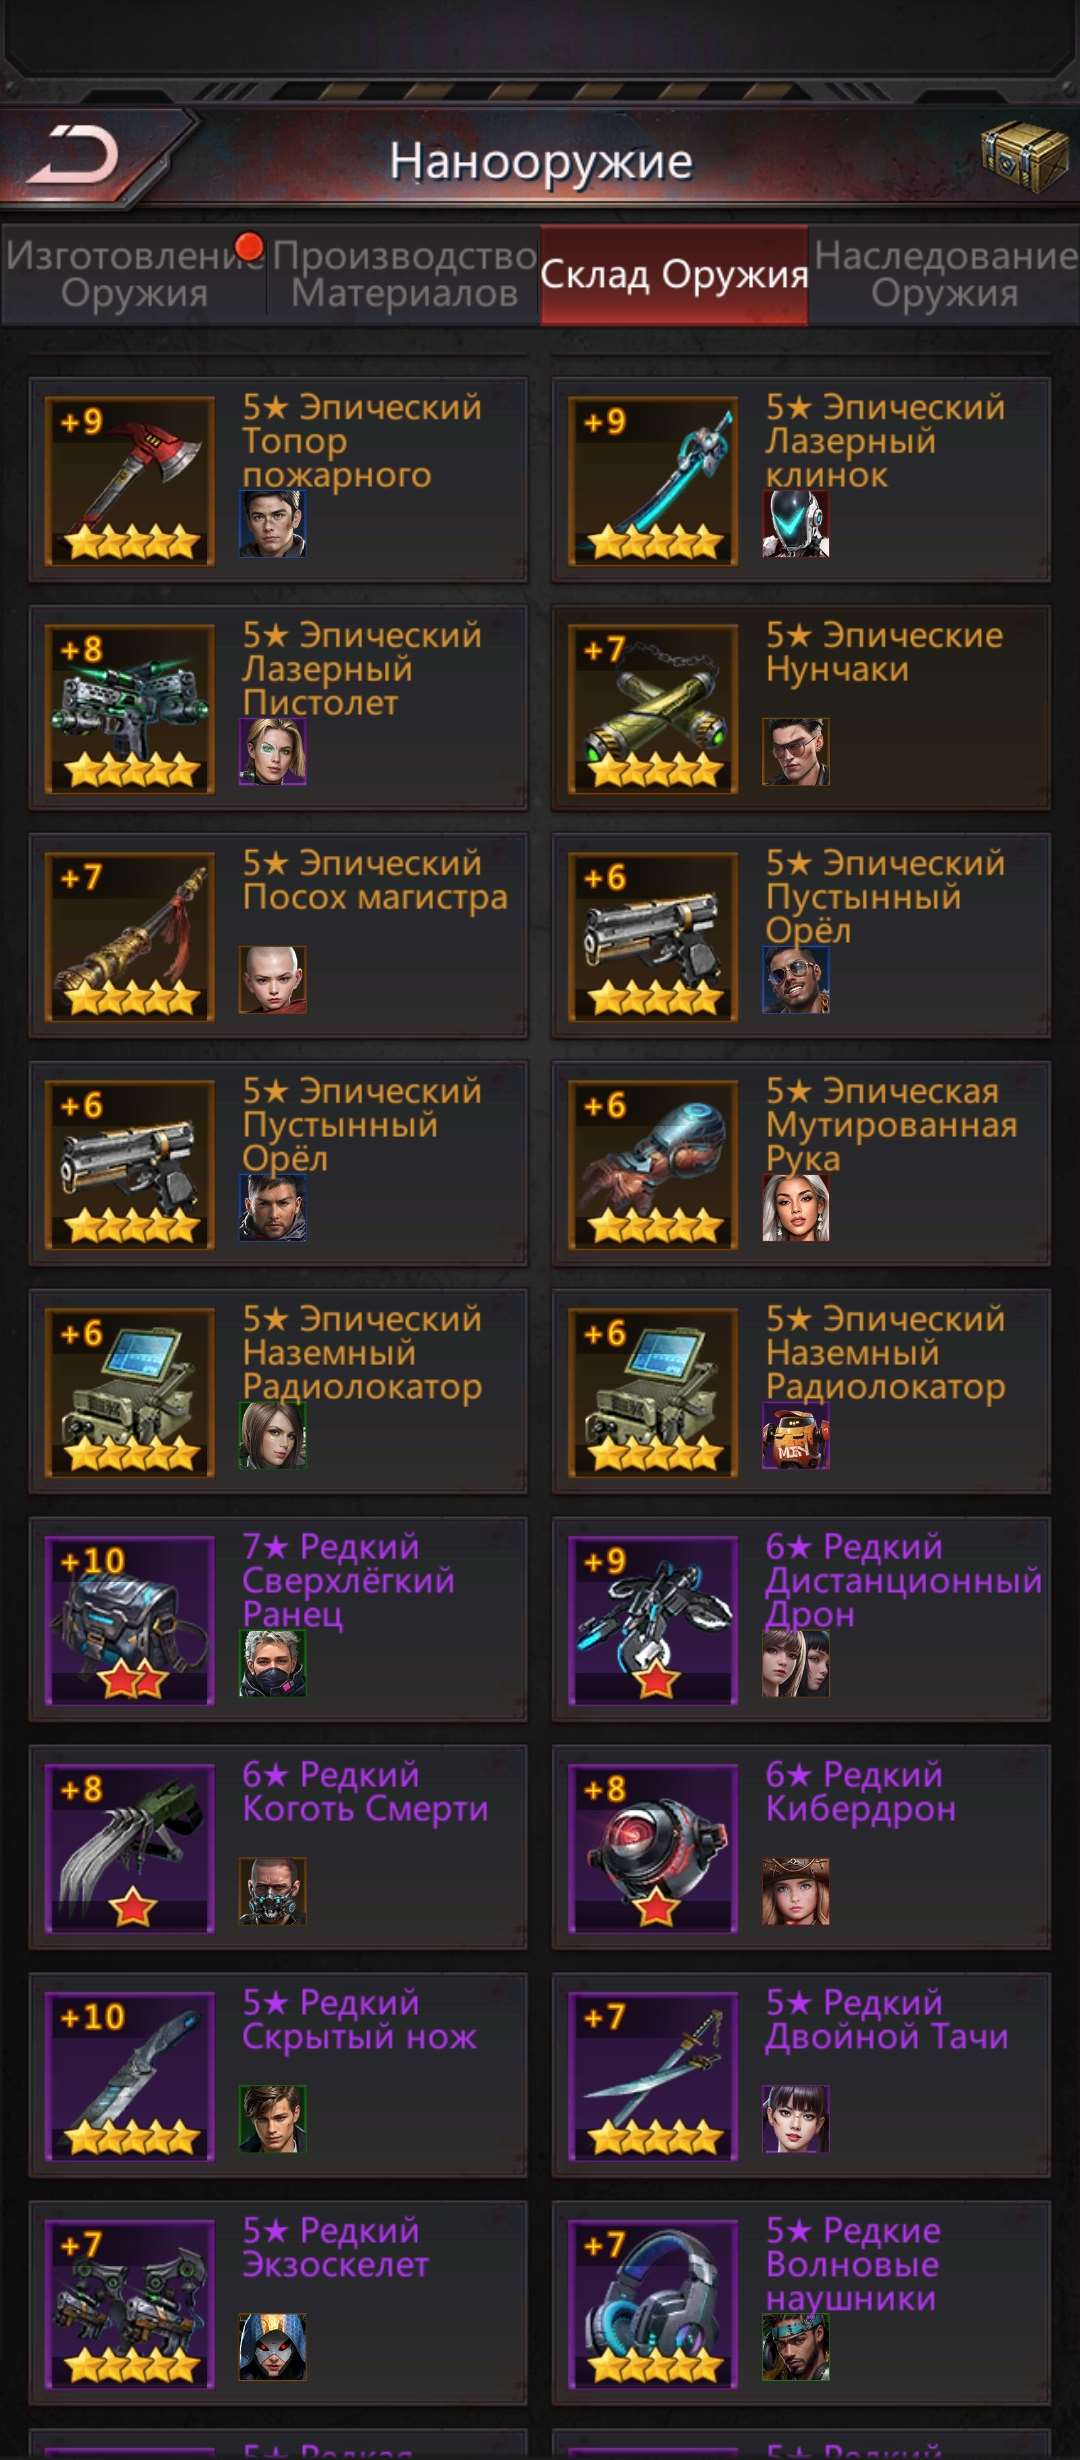
Task: Tap the Мутированная Рука weapon icon
Action: pyautogui.click(x=653, y=1165)
